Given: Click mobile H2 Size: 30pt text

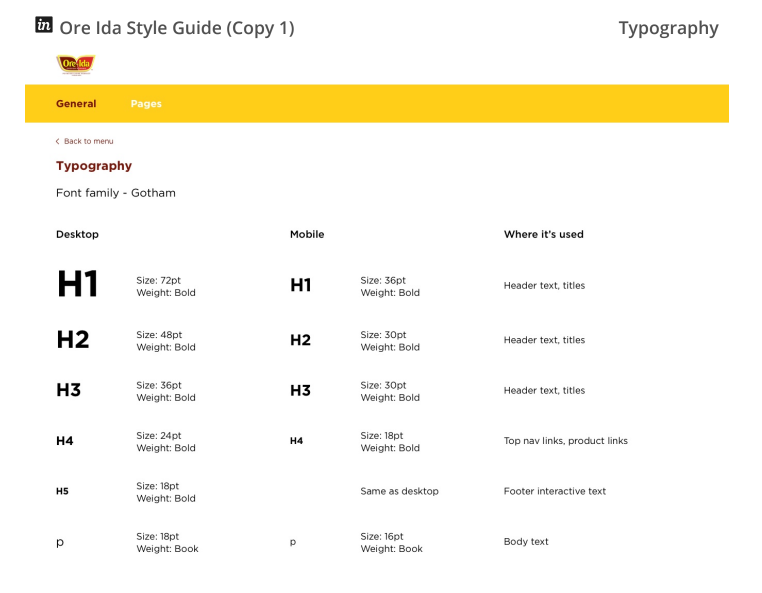Looking at the screenshot, I should 383,335.
